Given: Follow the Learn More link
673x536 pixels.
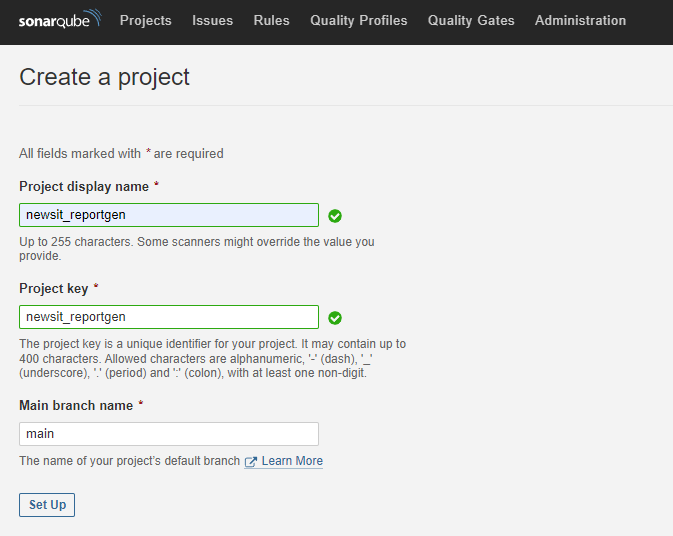Looking at the screenshot, I should click(x=292, y=461).
